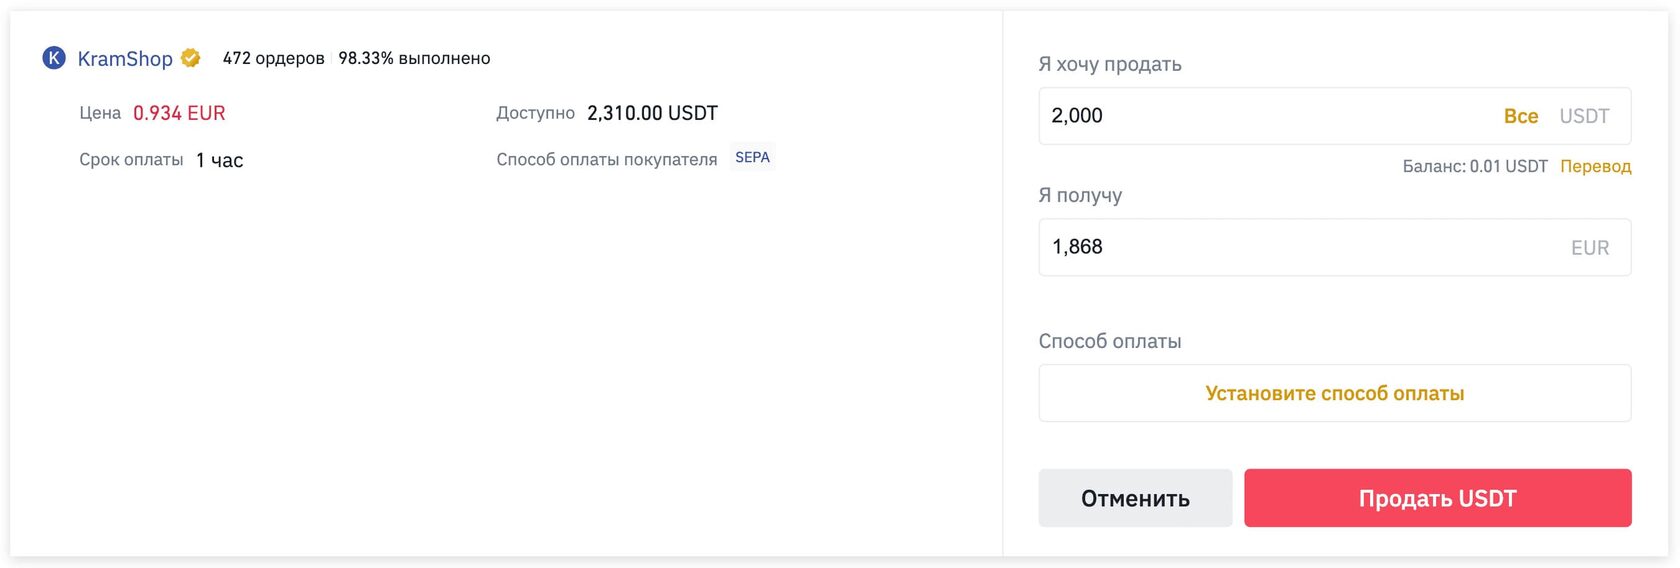1680x568 pixels.
Task: Click the yellow verified merchant badge
Action: pos(190,58)
